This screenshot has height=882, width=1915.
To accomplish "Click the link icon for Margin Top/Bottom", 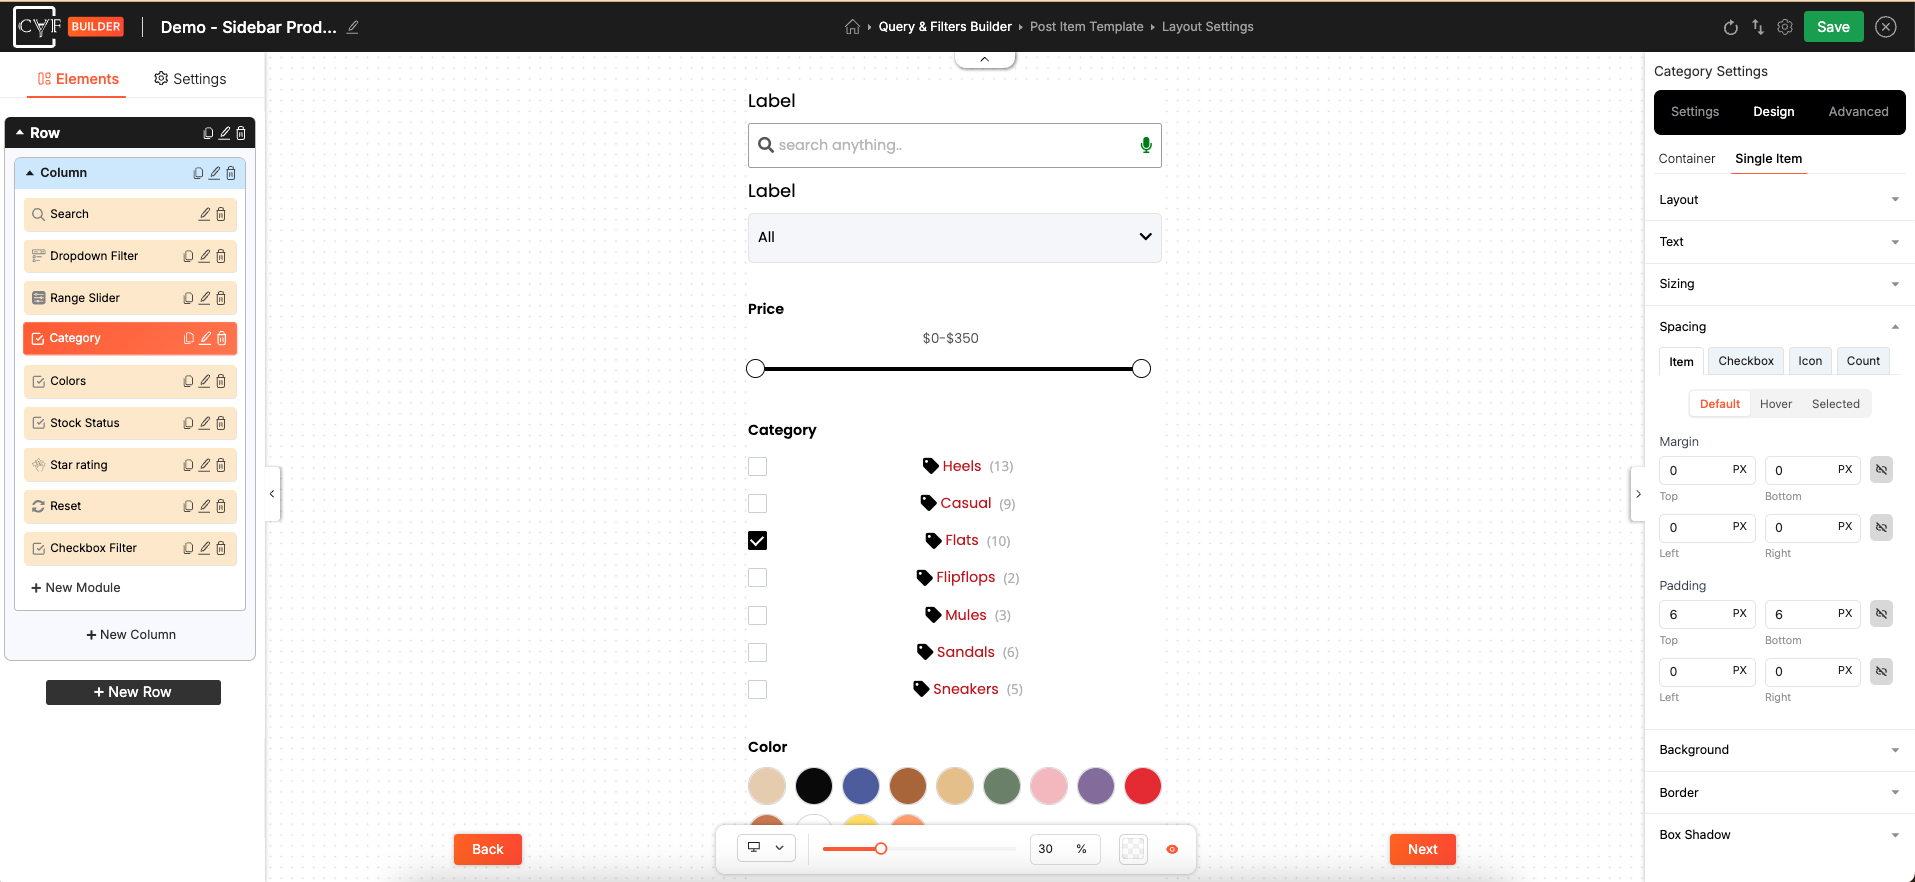I will click(1881, 470).
